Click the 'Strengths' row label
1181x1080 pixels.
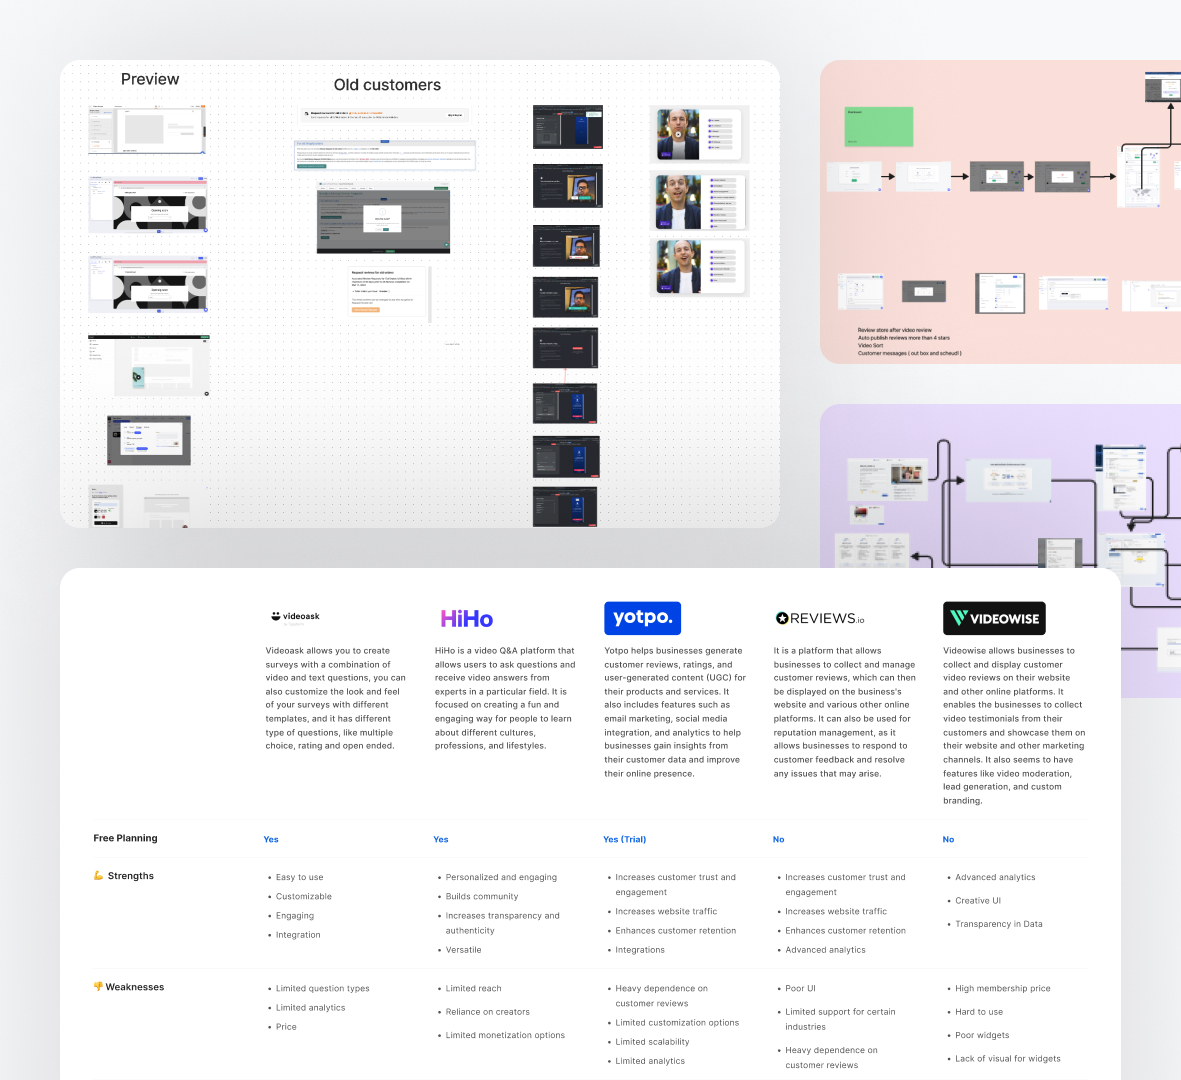click(x=130, y=876)
